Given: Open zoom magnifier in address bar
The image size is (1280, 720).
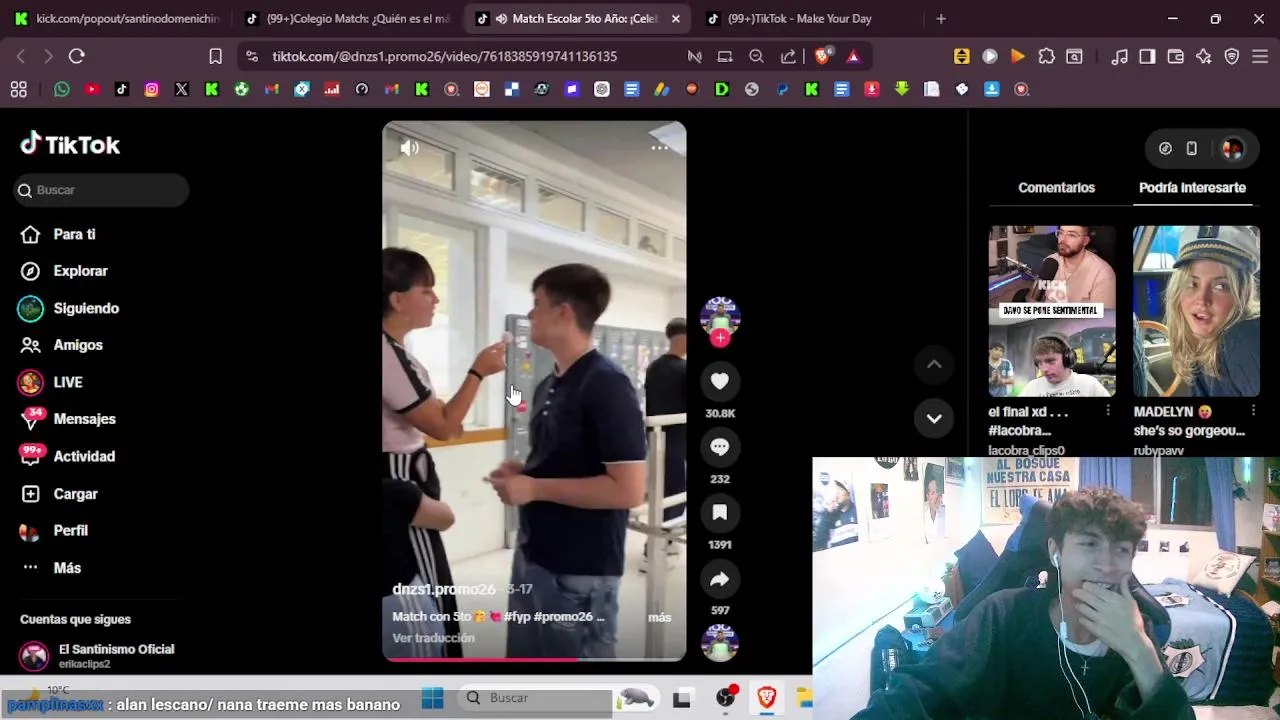Looking at the screenshot, I should tap(757, 56).
